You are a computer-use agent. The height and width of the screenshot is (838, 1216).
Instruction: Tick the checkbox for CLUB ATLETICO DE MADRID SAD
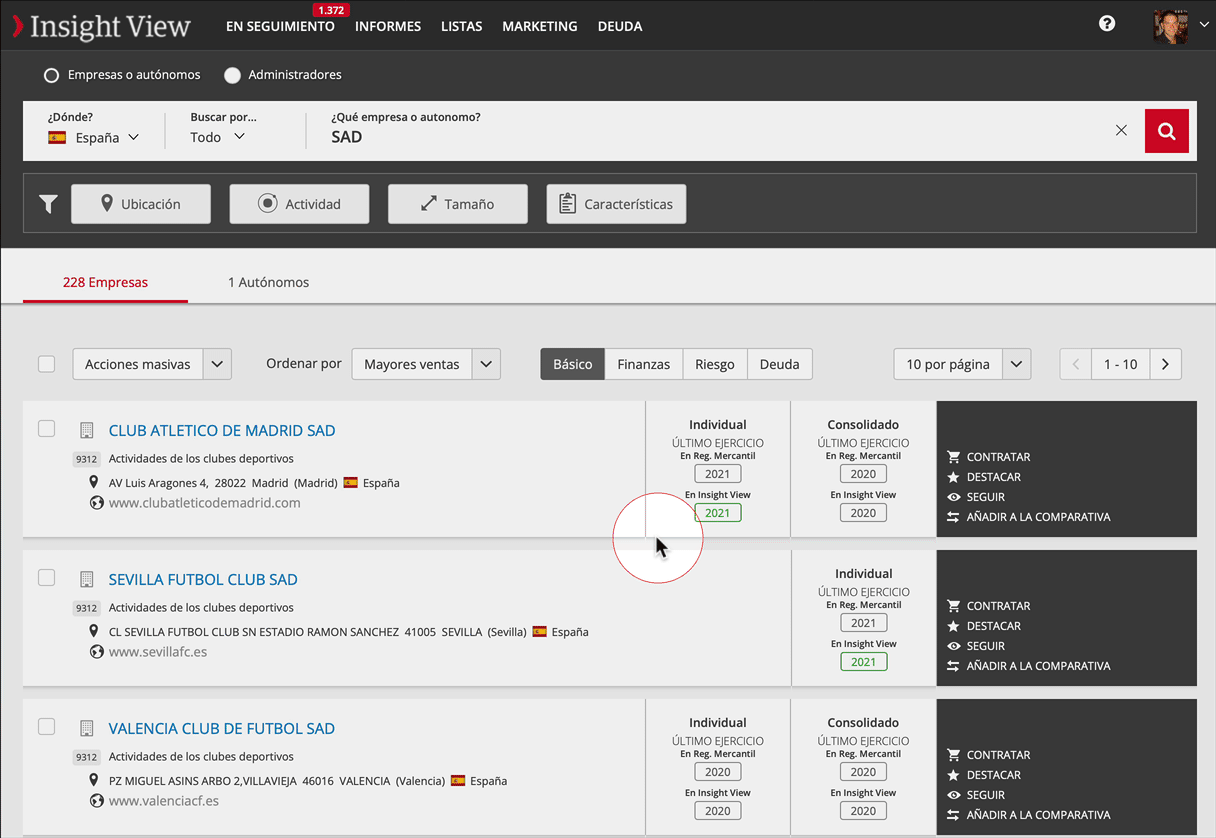click(x=46, y=429)
